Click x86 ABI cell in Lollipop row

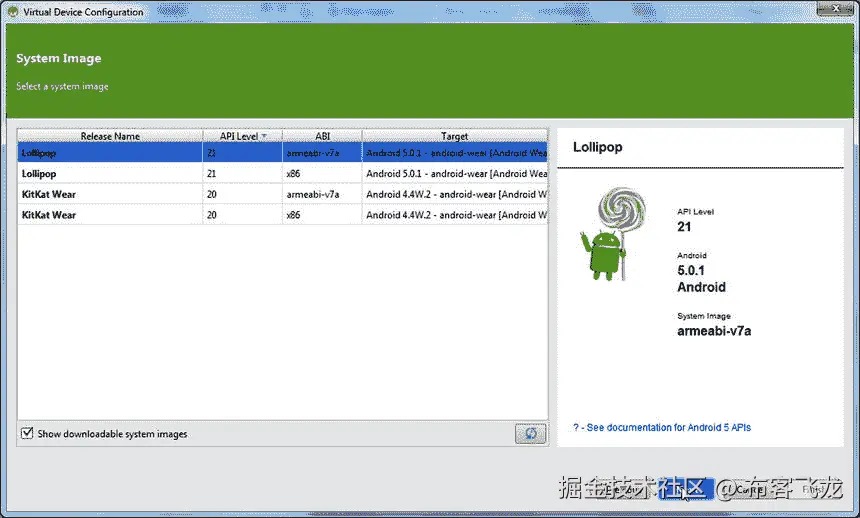(x=322, y=173)
